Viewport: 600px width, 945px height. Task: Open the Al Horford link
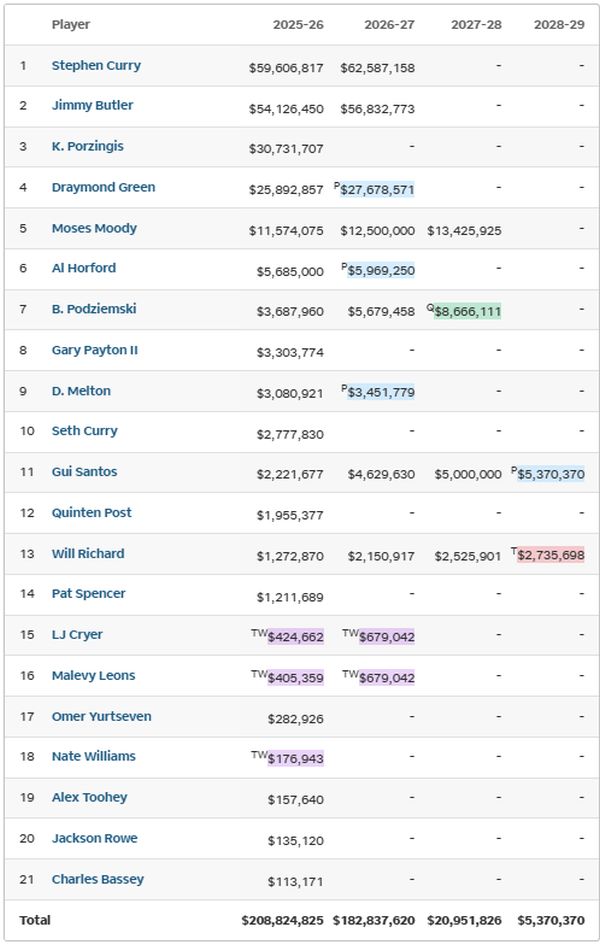click(84, 268)
